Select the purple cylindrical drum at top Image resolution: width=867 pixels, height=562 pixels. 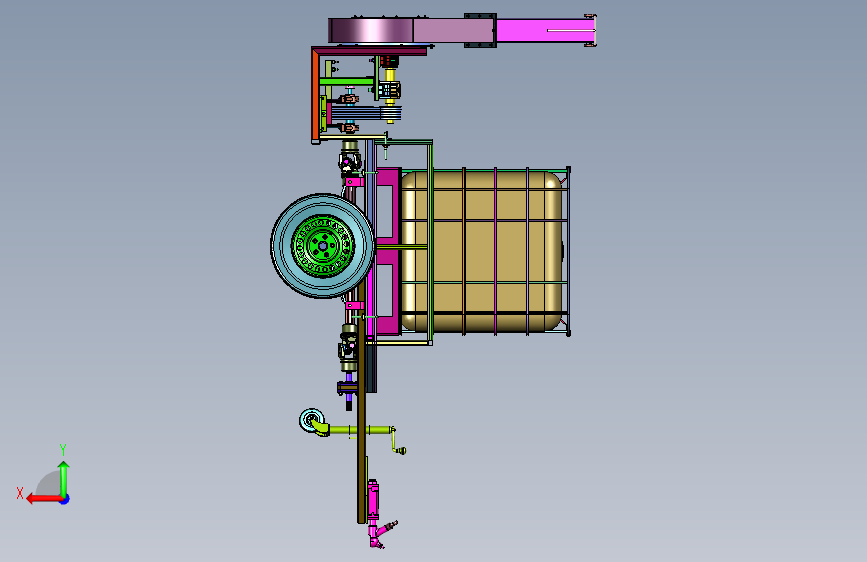pyautogui.click(x=371, y=30)
